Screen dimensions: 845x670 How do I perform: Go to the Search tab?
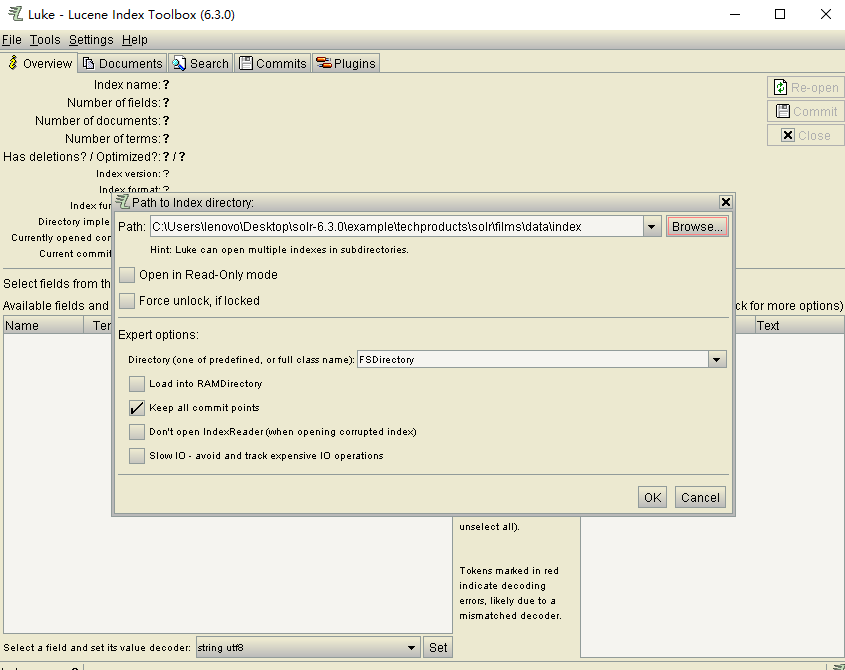(x=200, y=64)
